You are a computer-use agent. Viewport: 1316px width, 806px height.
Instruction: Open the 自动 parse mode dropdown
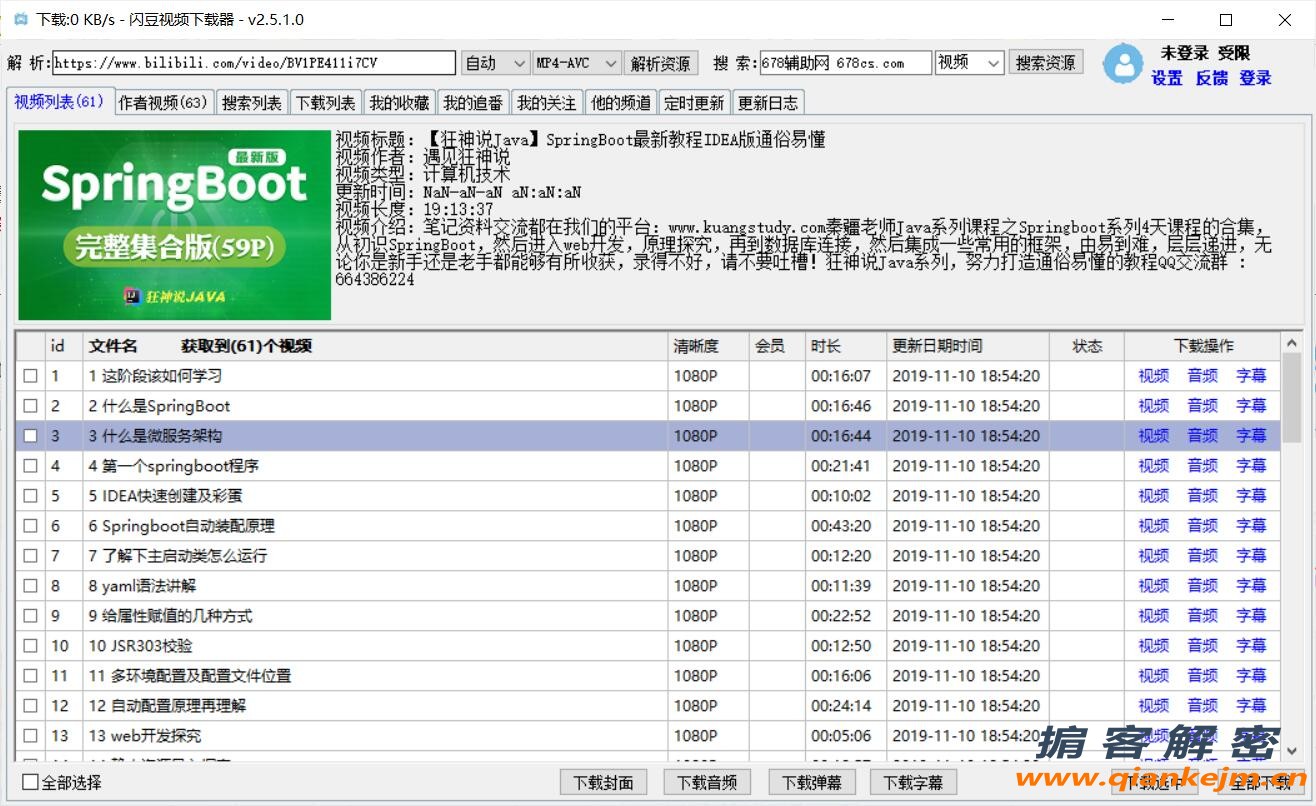coord(496,63)
